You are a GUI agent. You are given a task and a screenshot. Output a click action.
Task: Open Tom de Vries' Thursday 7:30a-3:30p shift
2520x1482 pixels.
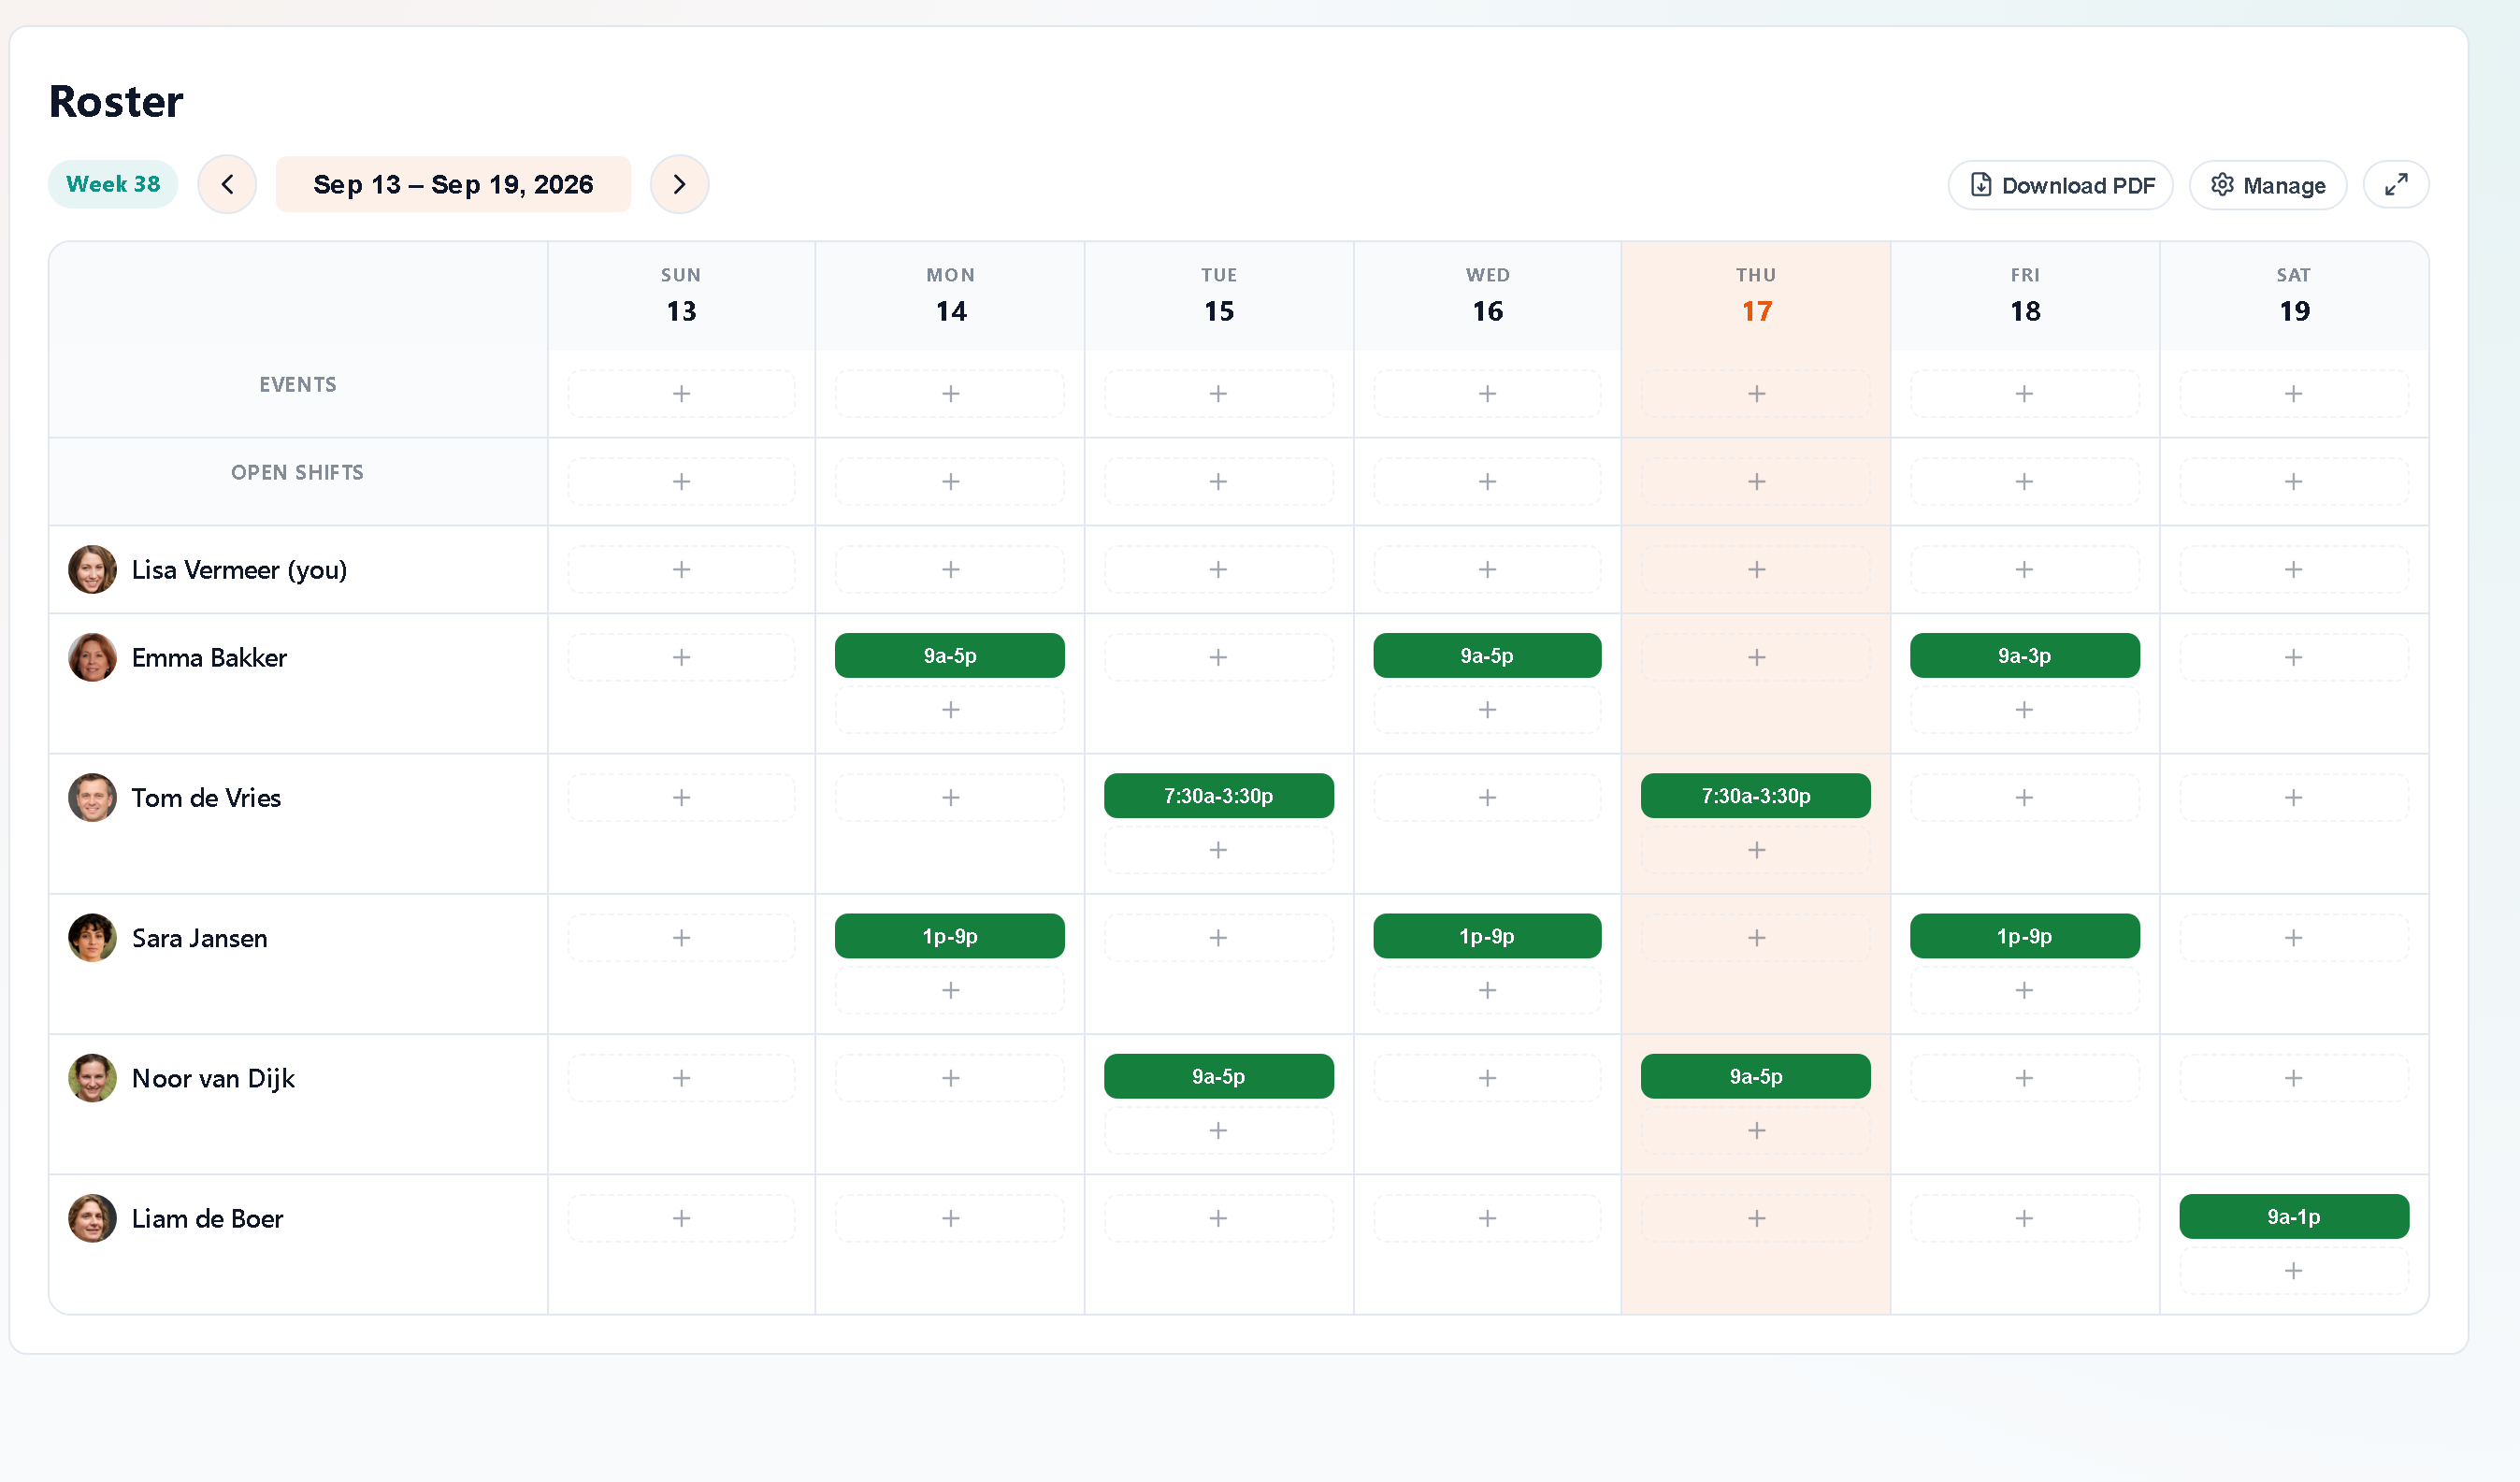pos(1756,795)
